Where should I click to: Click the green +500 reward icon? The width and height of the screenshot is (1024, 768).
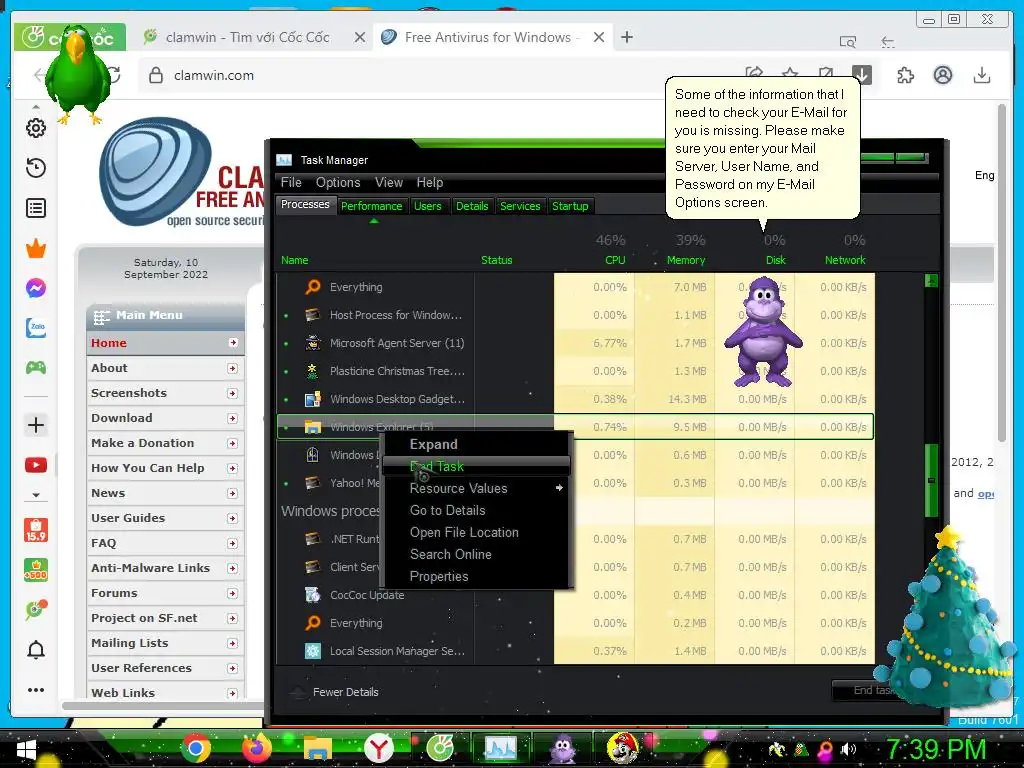pyautogui.click(x=36, y=570)
